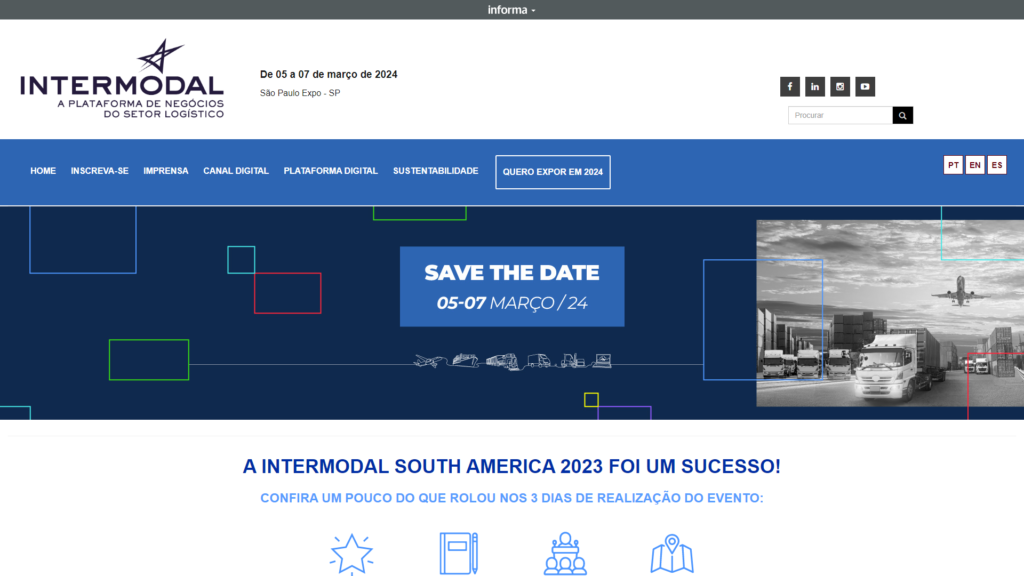
Task: Open the SUSTENTABILIDADE menu item
Action: click(x=436, y=171)
